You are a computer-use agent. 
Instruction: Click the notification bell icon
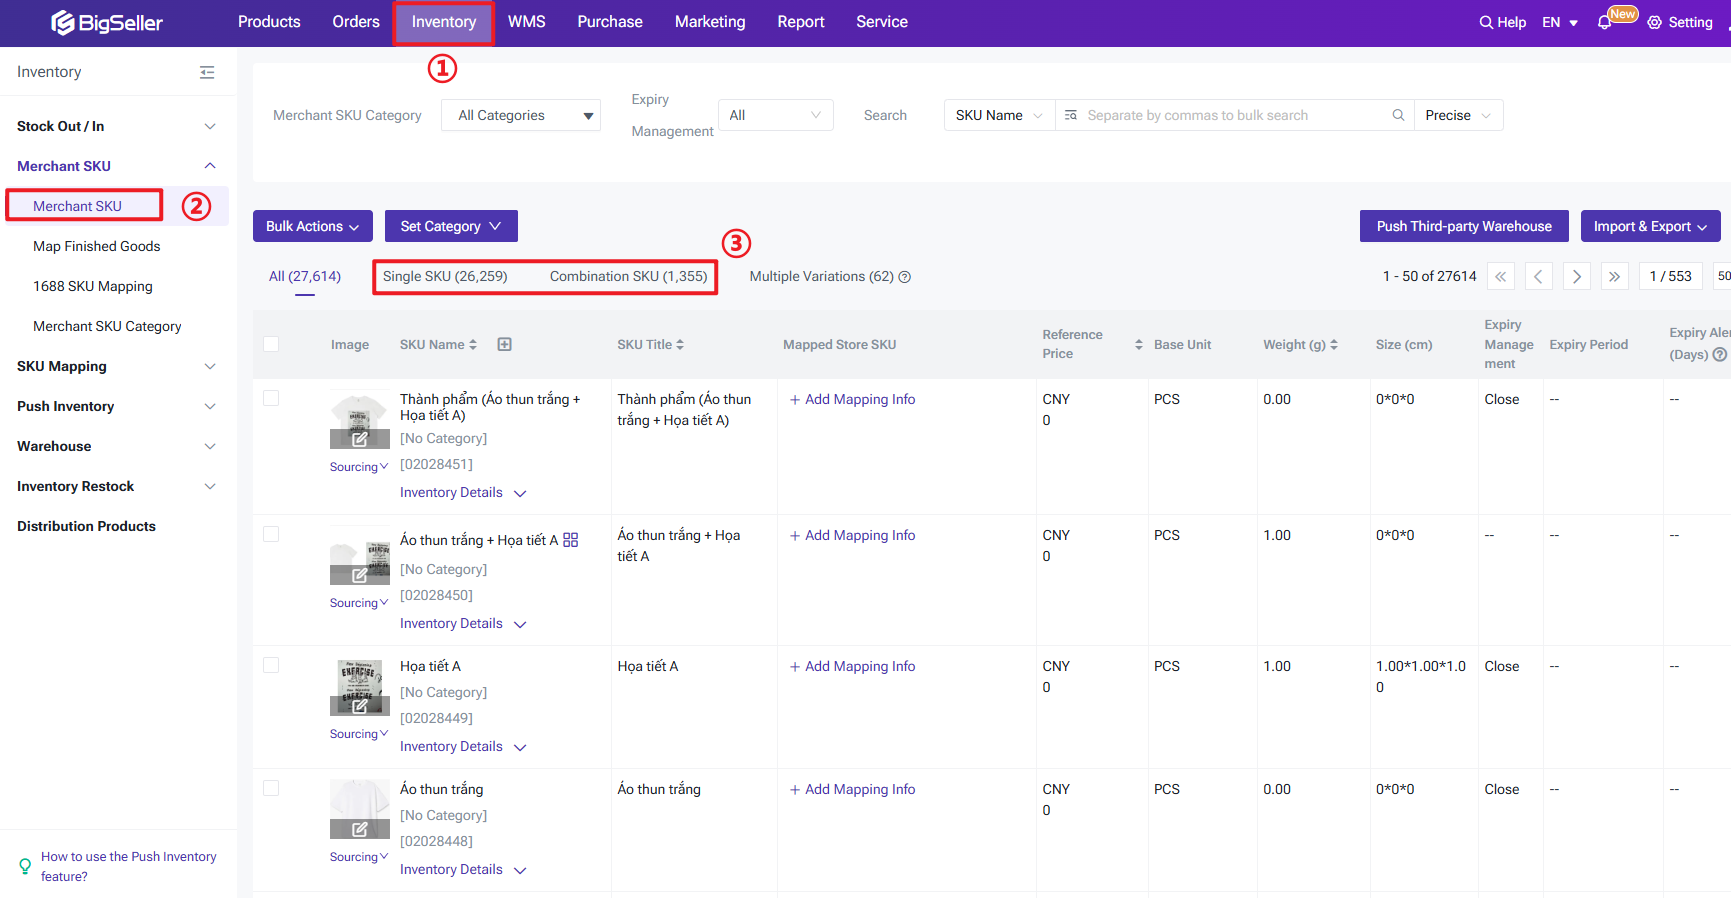1604,22
